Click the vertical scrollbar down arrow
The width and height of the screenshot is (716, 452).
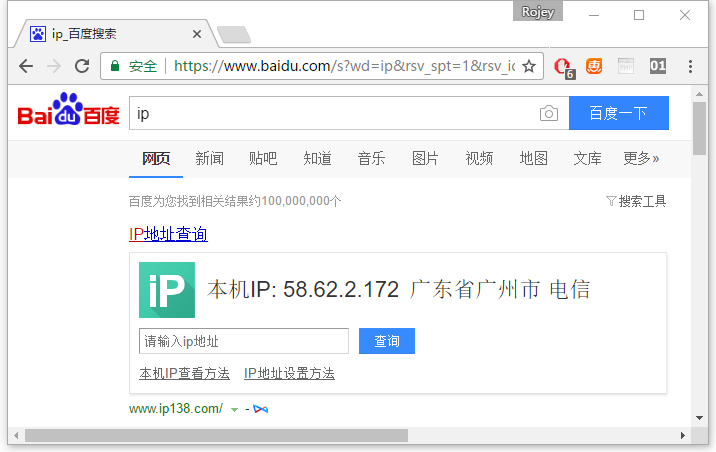699,418
